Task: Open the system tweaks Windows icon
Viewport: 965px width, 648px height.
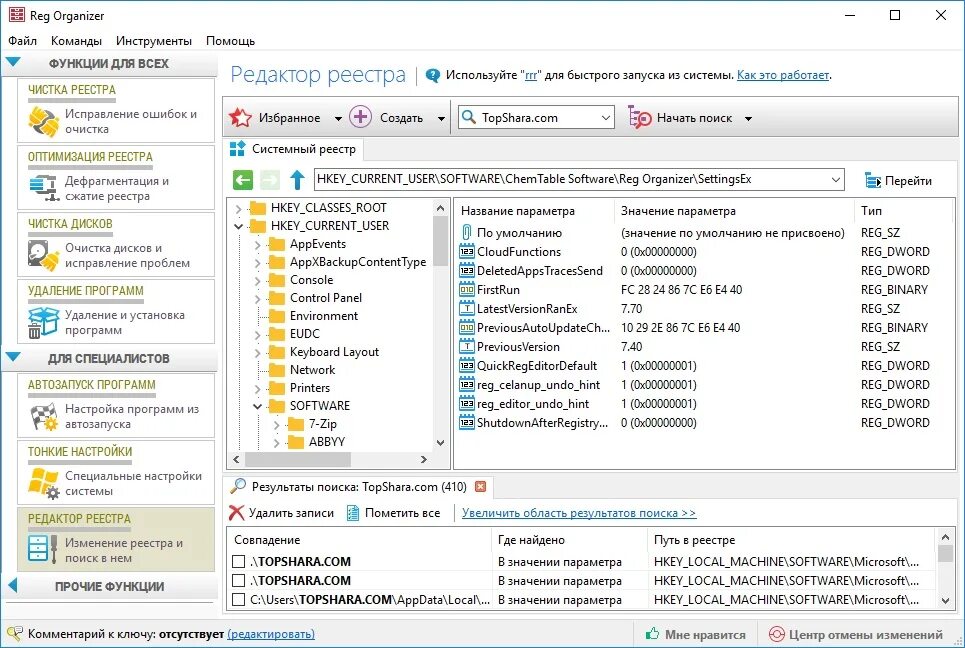Action: click(x=43, y=483)
